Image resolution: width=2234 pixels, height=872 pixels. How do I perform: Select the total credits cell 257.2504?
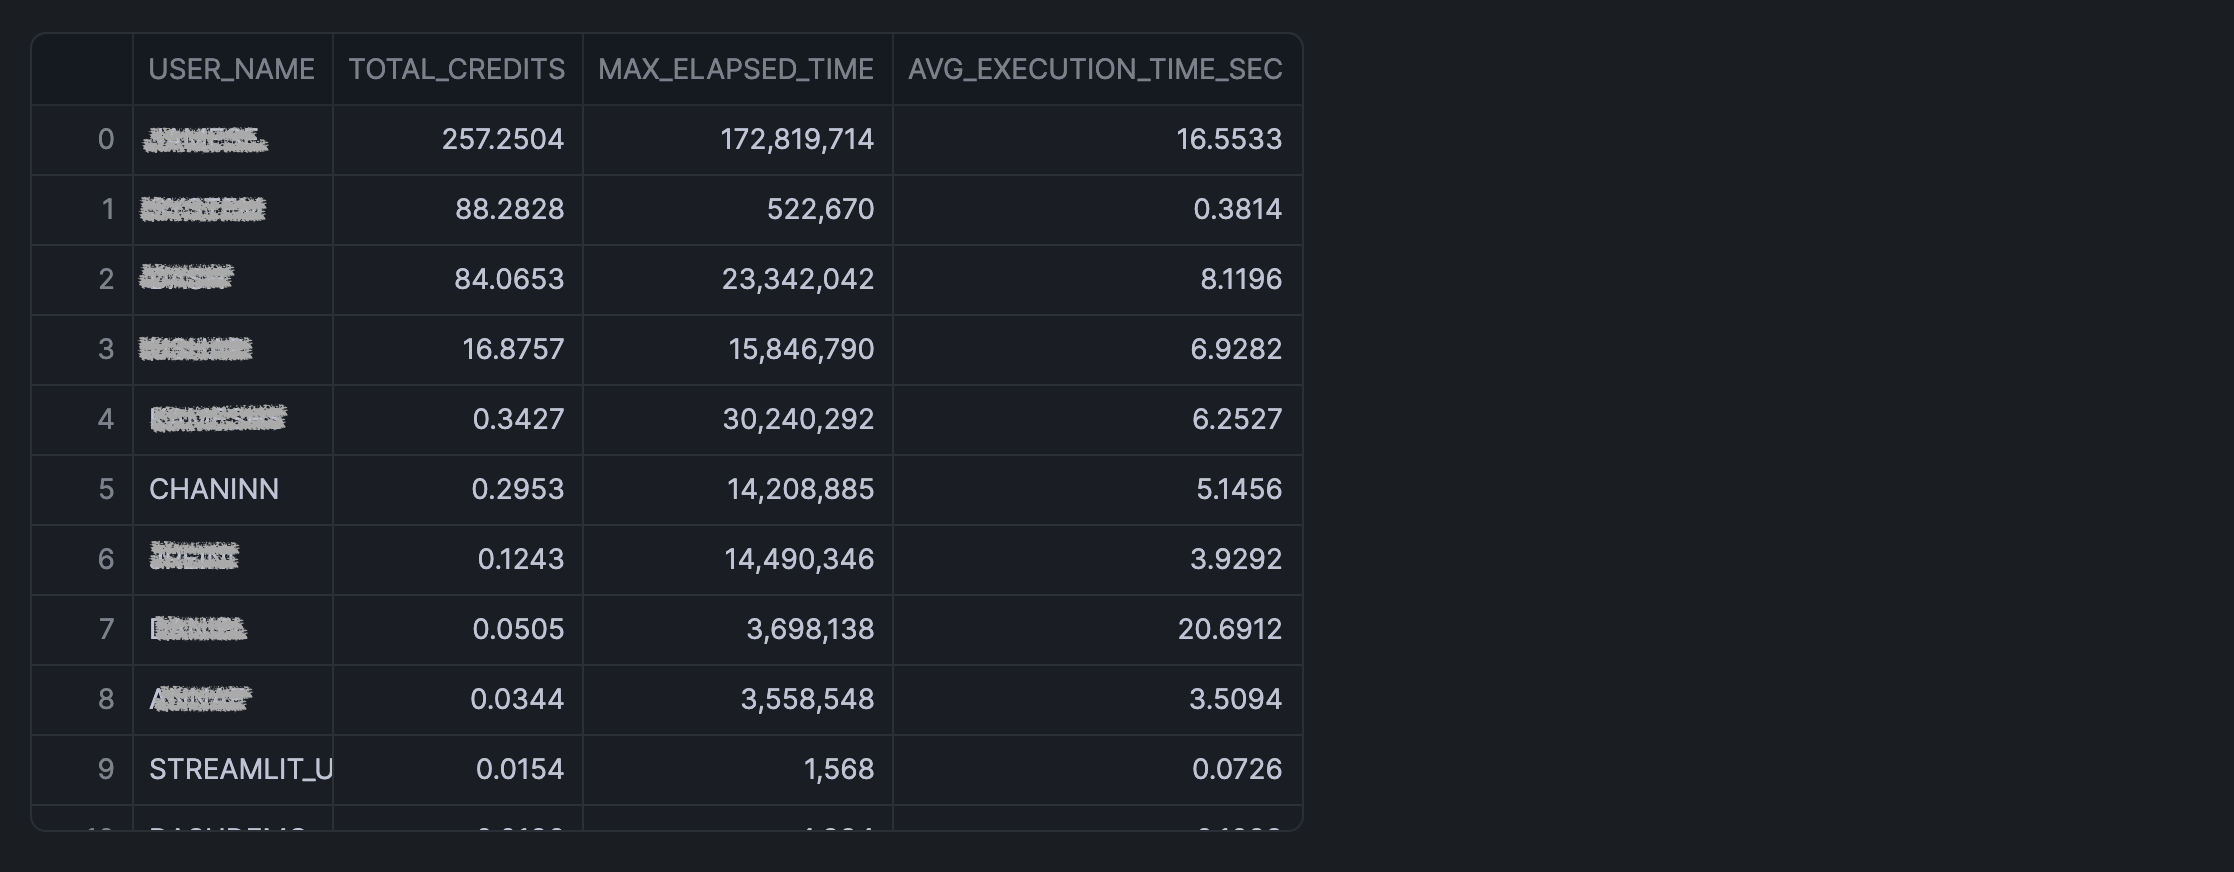pyautogui.click(x=503, y=139)
